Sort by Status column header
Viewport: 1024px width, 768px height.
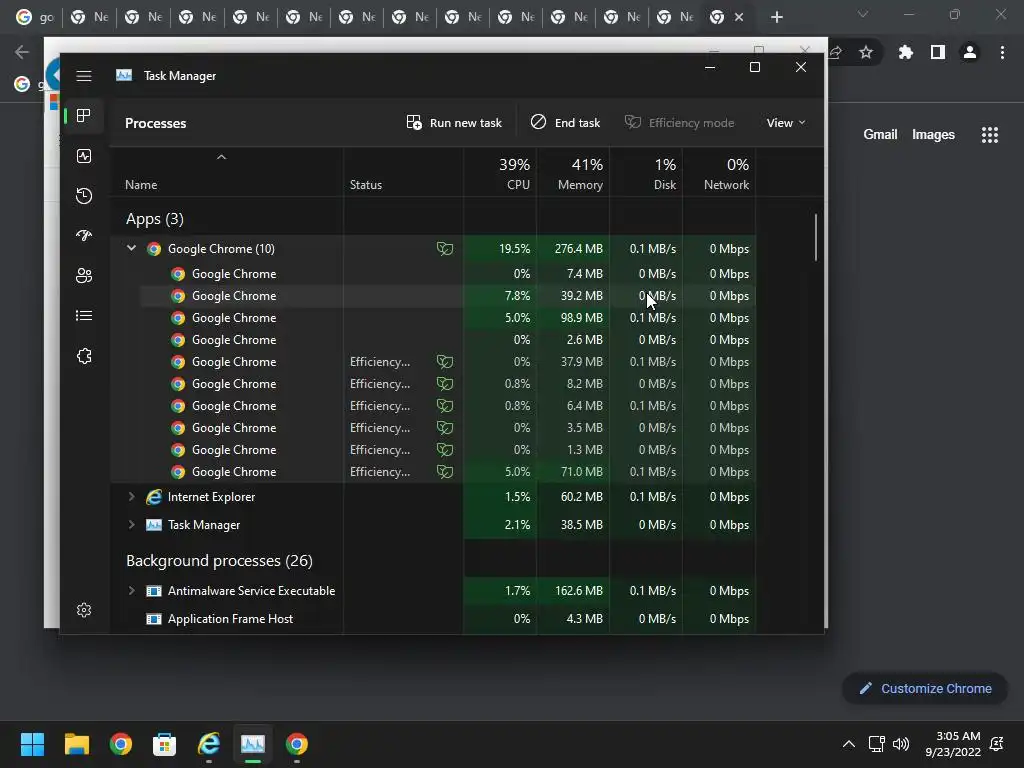pyautogui.click(x=404, y=173)
